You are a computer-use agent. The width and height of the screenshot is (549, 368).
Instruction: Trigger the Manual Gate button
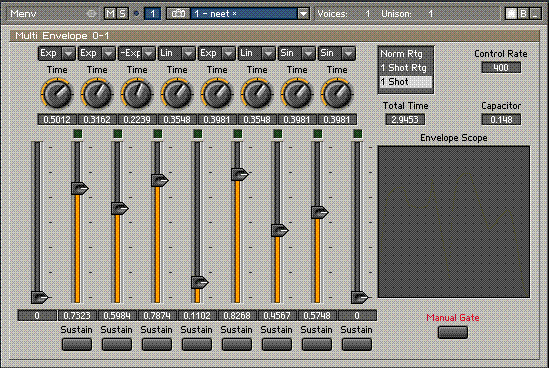coord(453,332)
